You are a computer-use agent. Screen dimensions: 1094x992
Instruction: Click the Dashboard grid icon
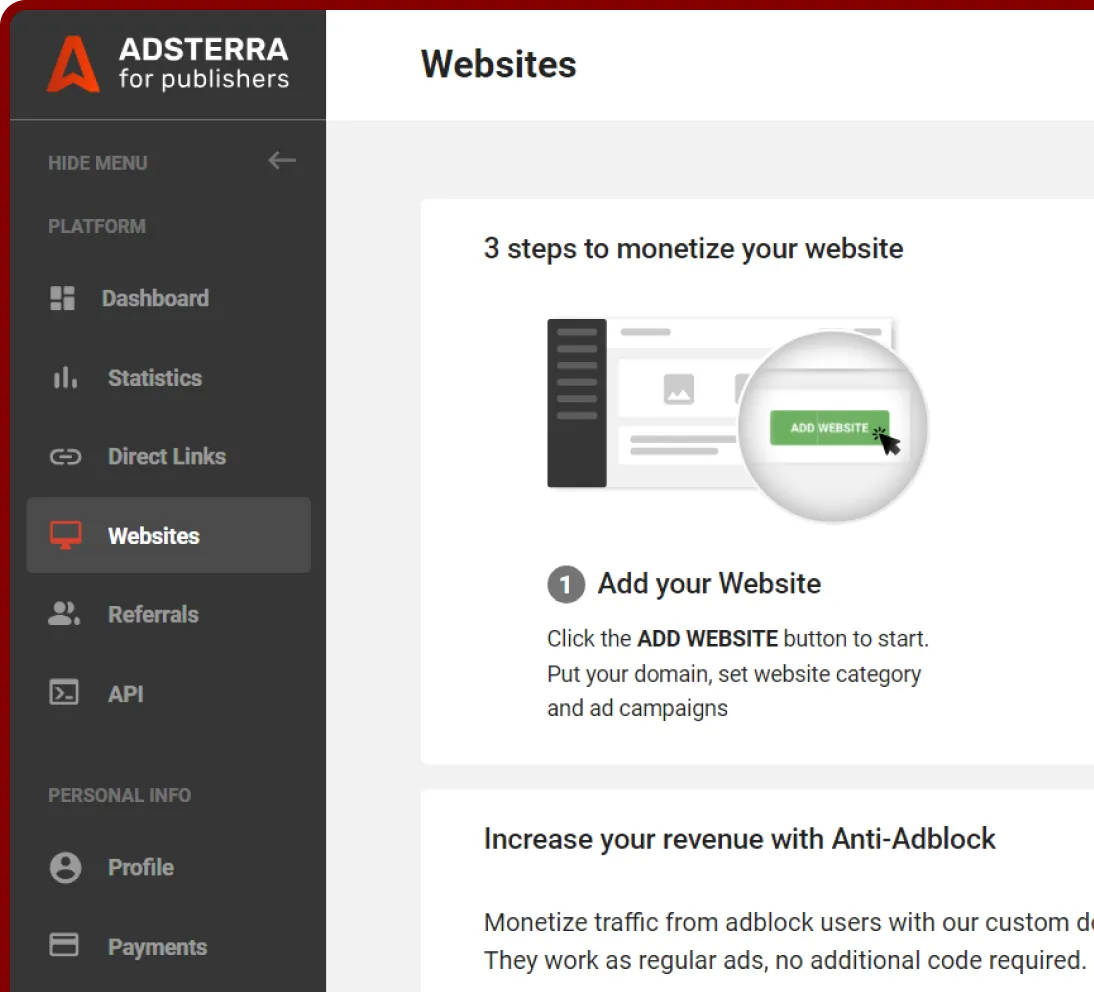[x=63, y=298]
